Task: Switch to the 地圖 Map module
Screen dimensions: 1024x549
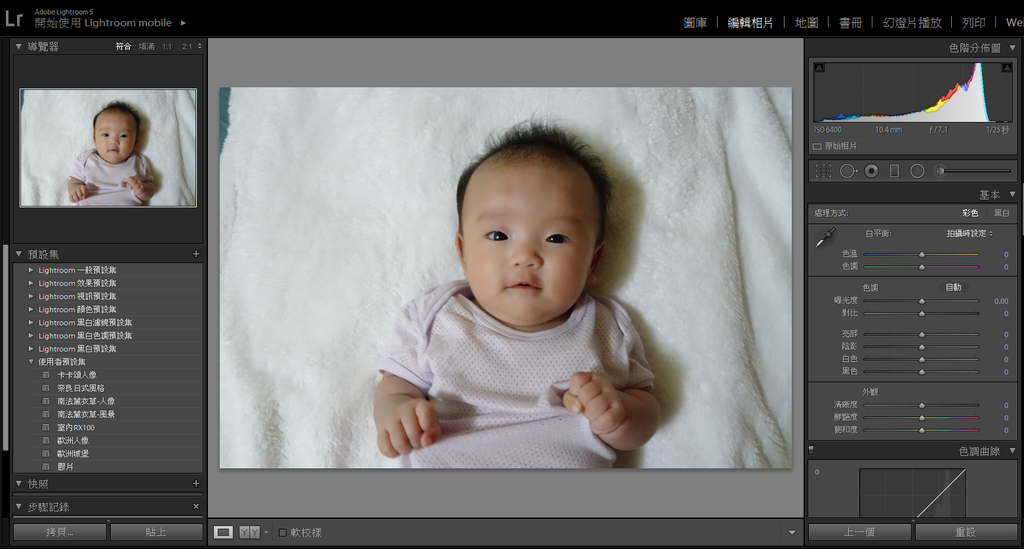Action: click(x=807, y=23)
